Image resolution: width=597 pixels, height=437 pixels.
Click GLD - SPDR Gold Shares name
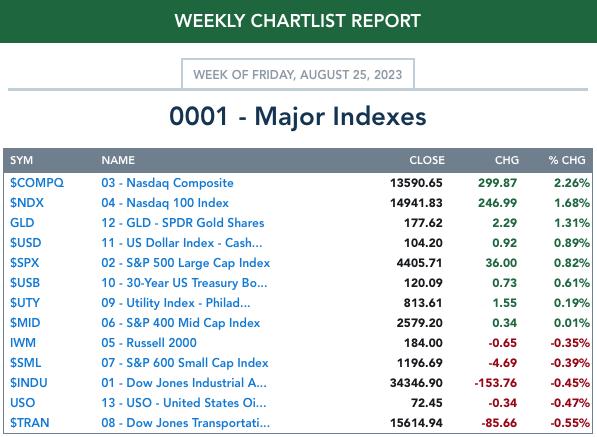point(183,223)
